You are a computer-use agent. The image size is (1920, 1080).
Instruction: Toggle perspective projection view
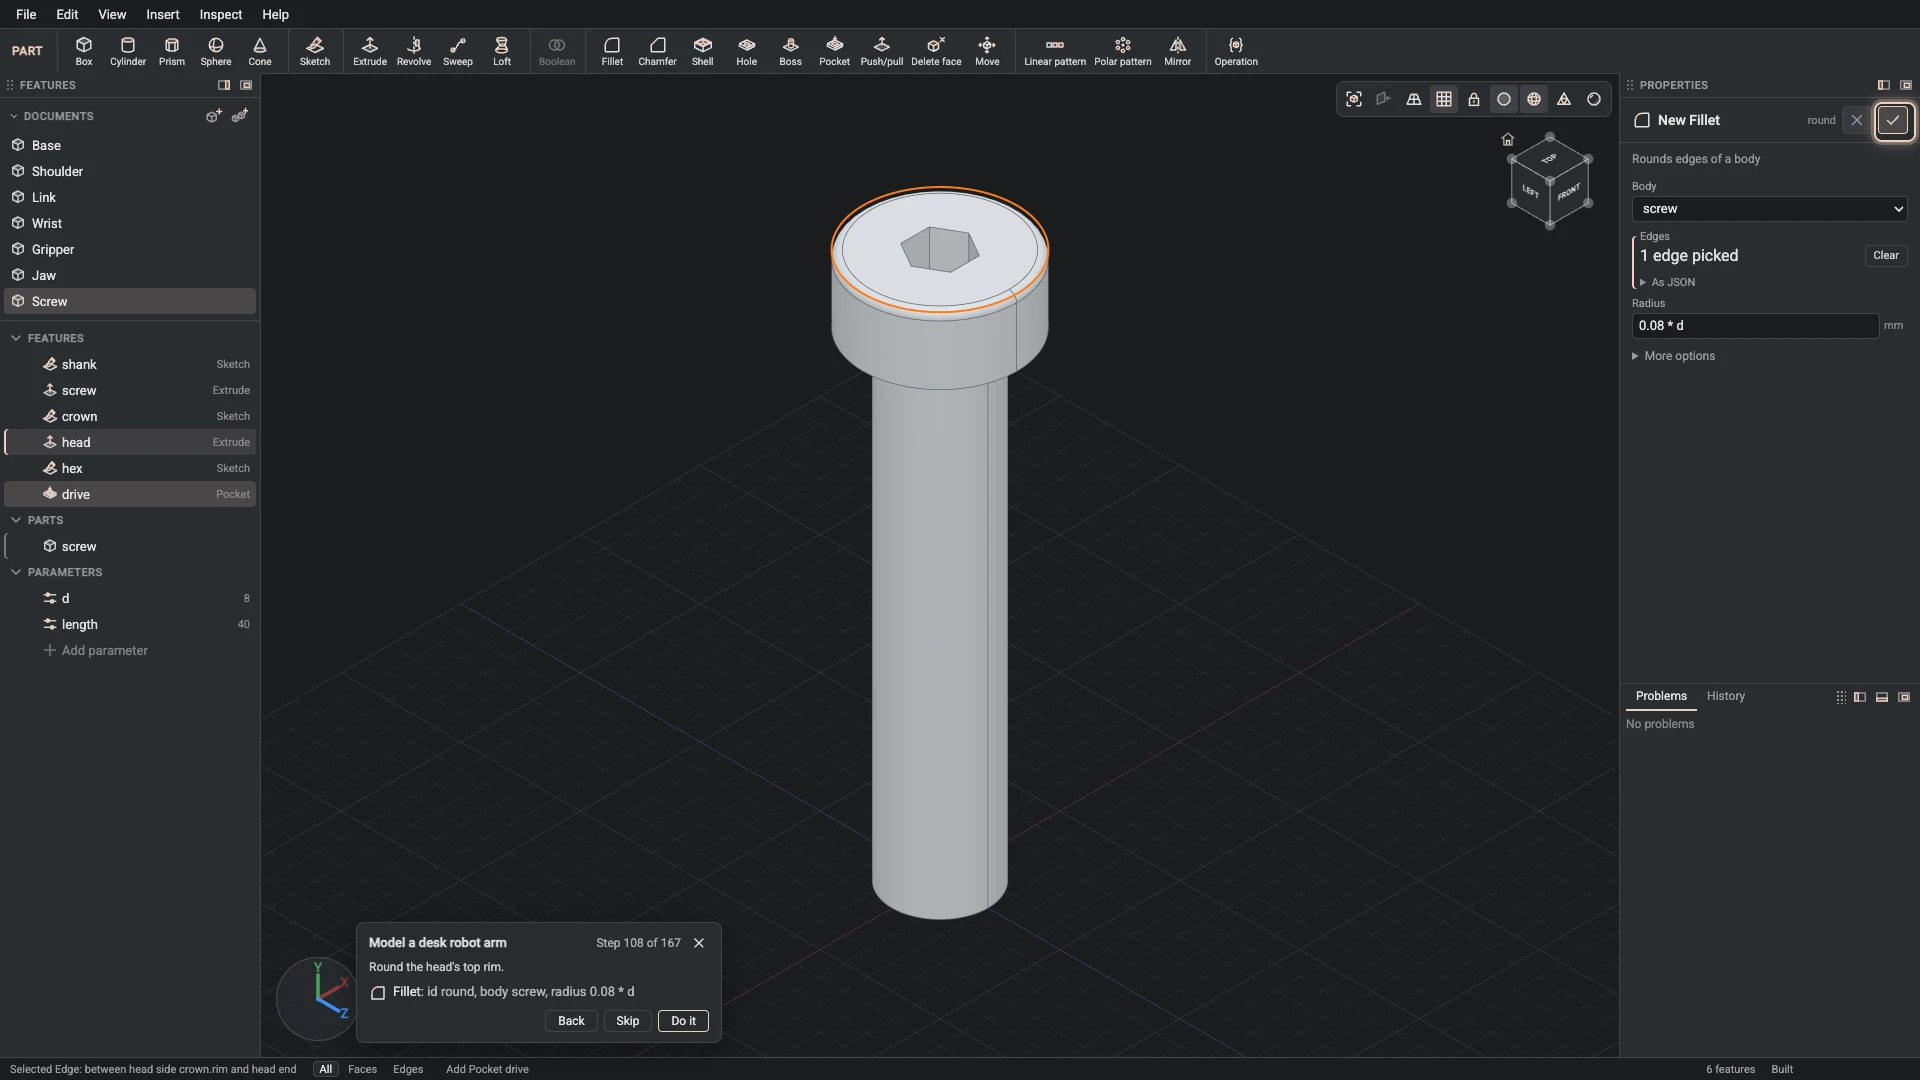[x=1414, y=99]
